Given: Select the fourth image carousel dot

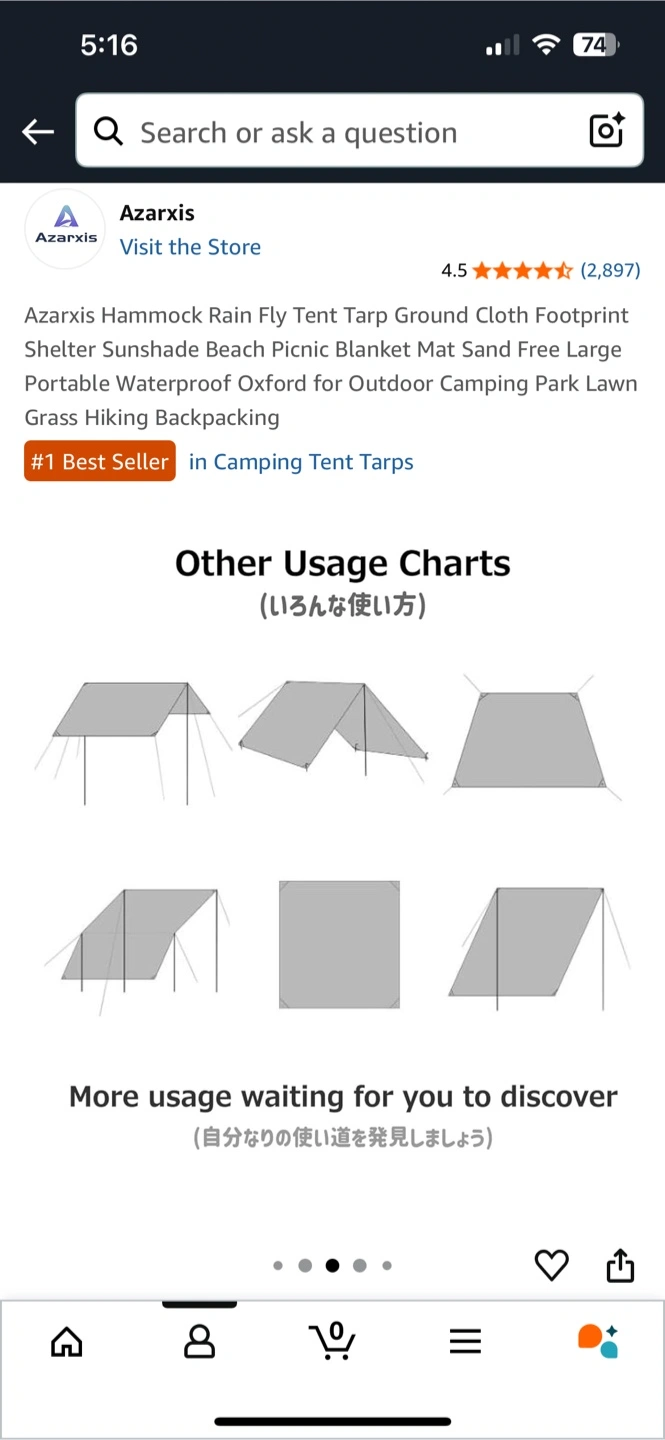Looking at the screenshot, I should [360, 1265].
